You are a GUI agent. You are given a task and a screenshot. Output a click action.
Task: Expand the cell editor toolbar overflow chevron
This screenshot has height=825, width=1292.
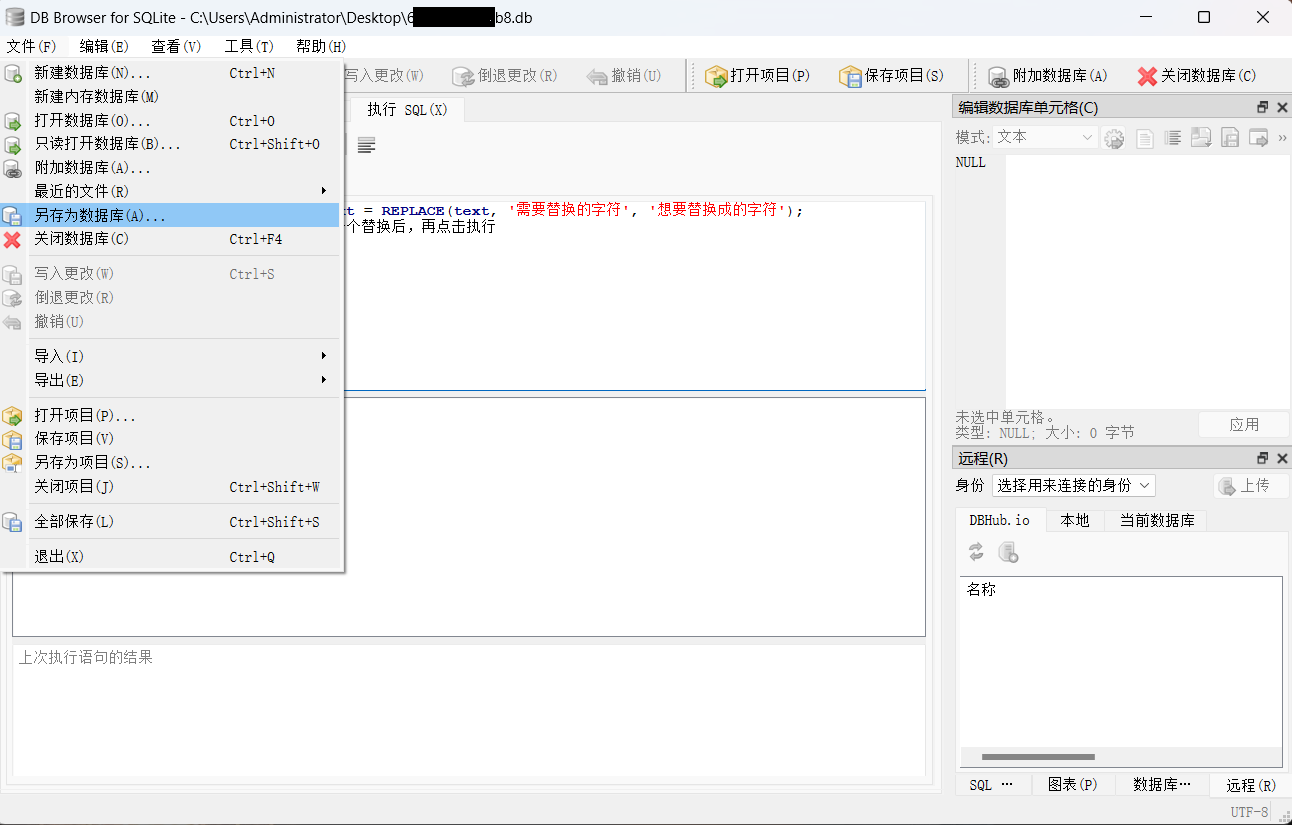click(1282, 138)
